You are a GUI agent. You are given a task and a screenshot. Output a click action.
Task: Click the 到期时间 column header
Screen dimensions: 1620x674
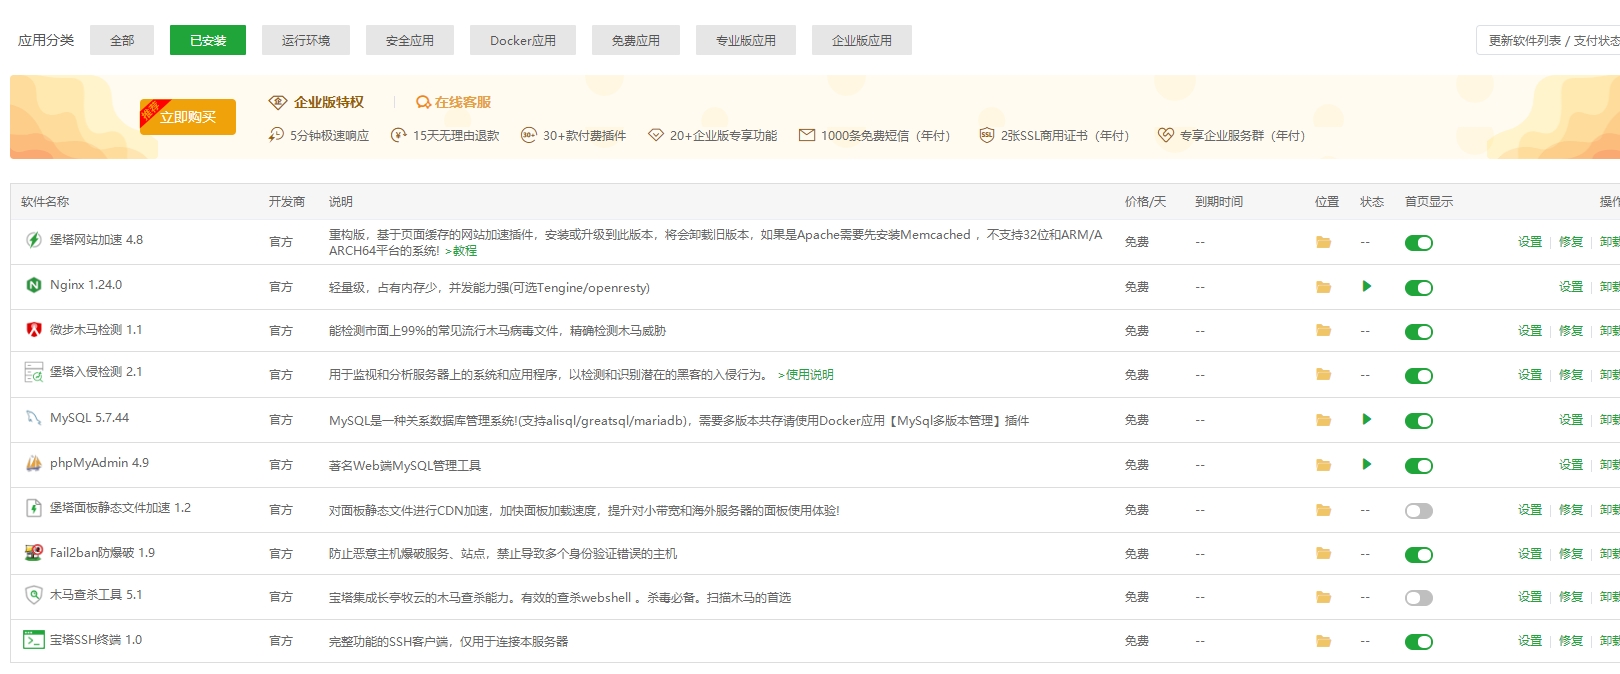[1219, 202]
